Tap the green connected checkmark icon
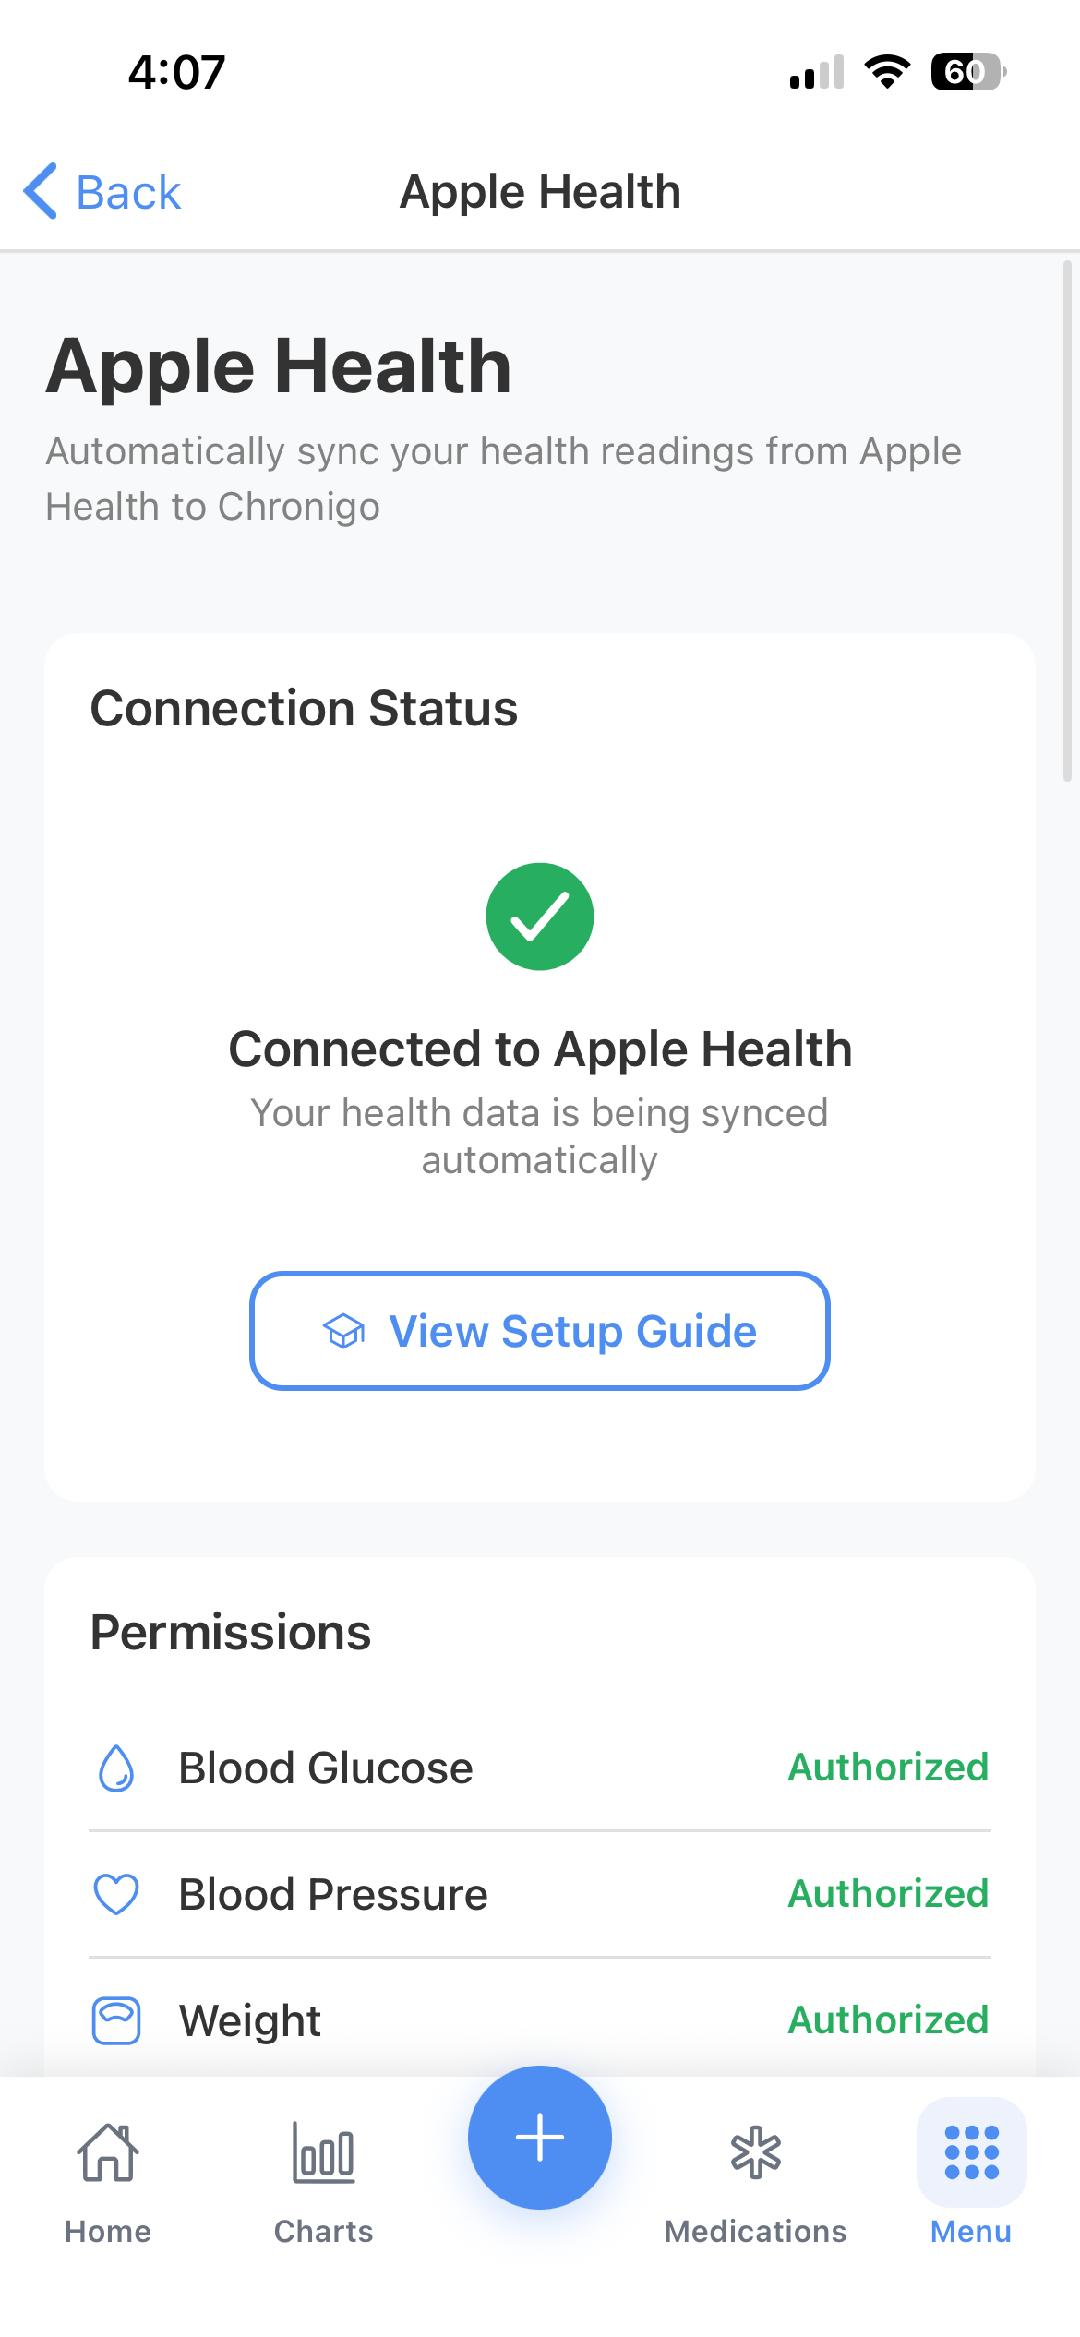 (x=540, y=916)
